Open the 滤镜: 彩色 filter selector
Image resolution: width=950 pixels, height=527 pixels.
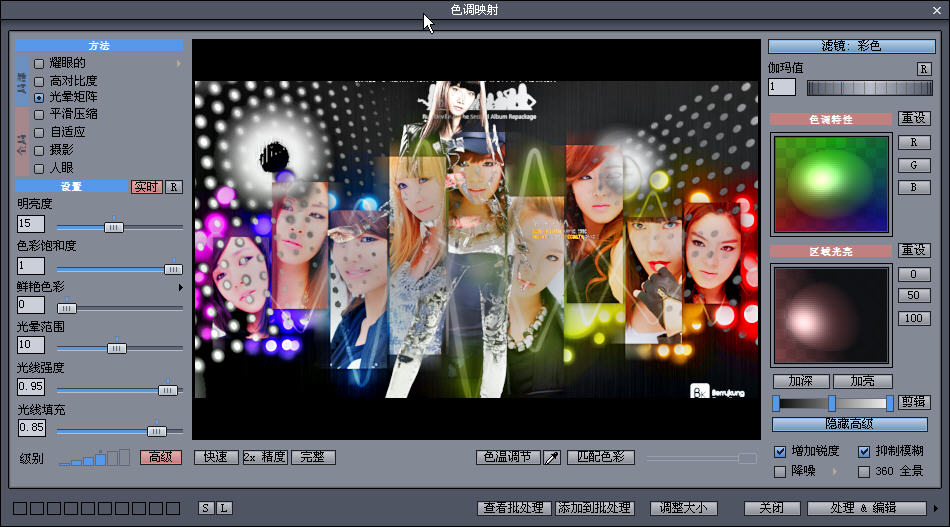(851, 46)
